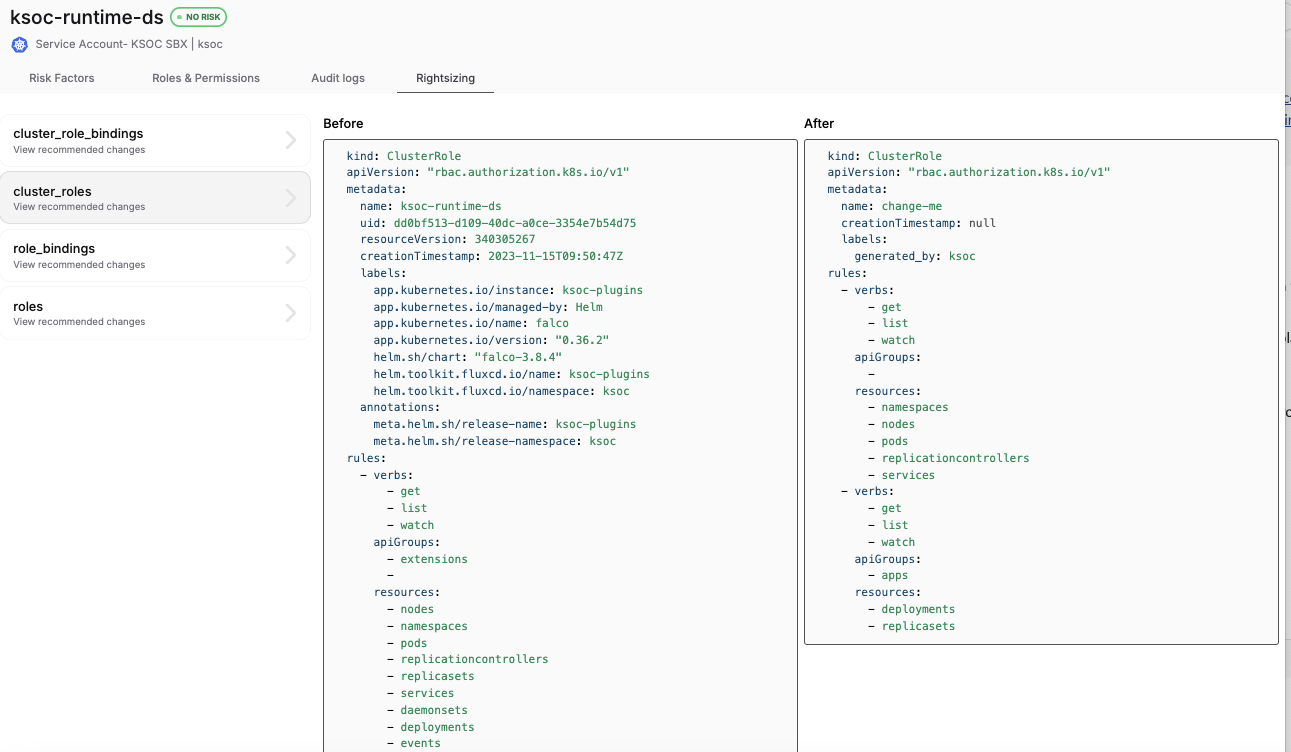Select role_bindings list item title
Screen dimensions: 1291x752
[54, 248]
